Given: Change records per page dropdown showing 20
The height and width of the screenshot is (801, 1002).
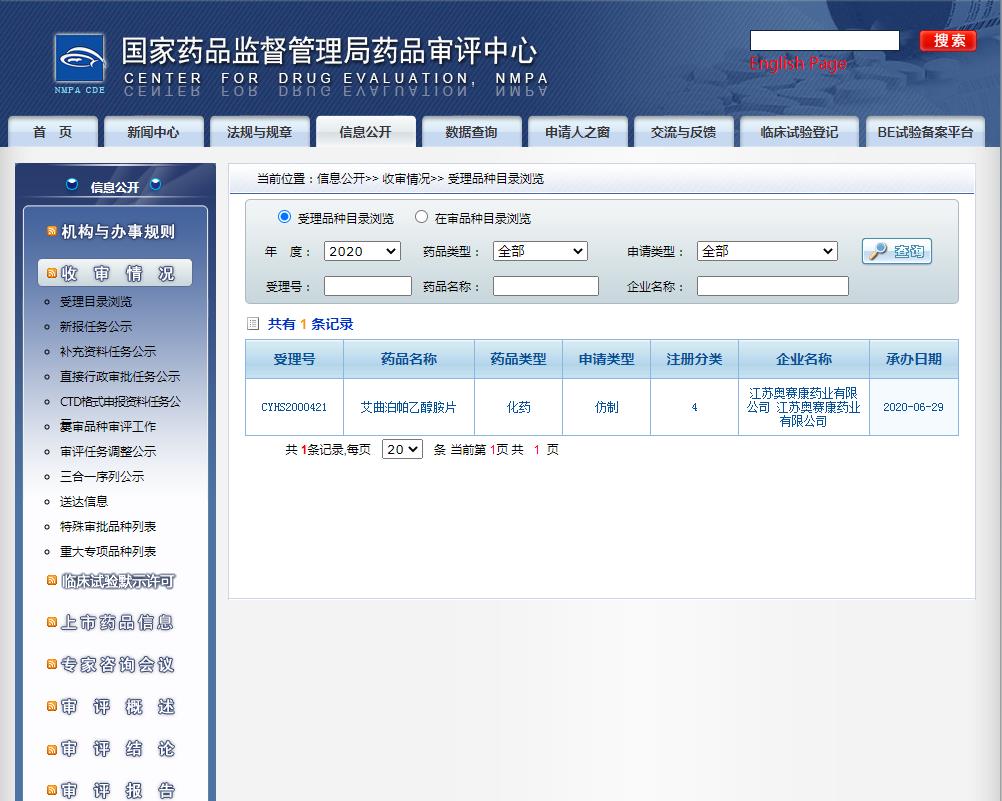Looking at the screenshot, I should tap(402, 450).
